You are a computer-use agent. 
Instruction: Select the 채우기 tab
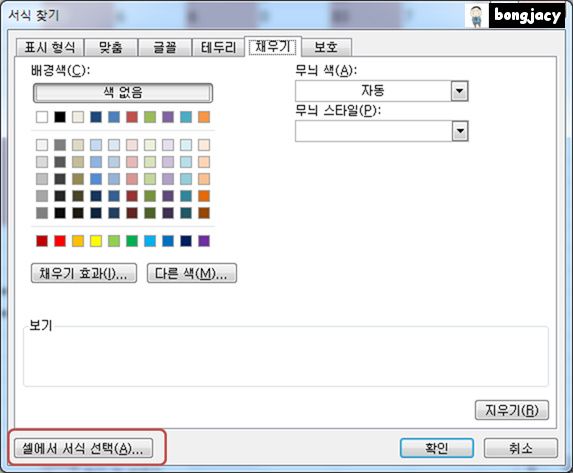point(273,46)
